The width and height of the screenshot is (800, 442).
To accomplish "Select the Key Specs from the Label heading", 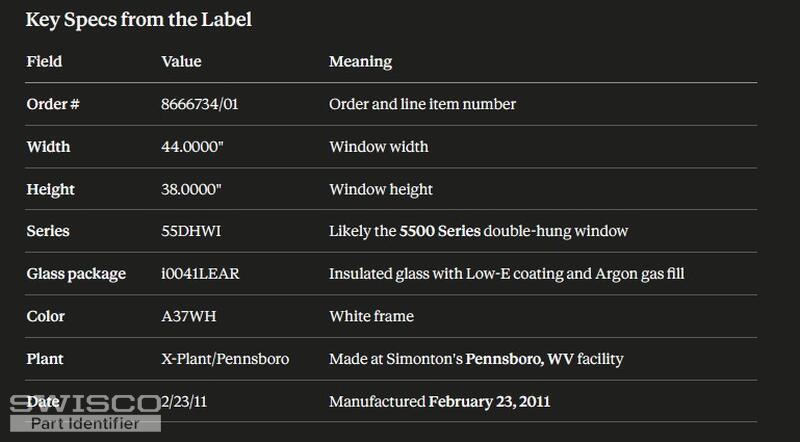I will tap(139, 20).
